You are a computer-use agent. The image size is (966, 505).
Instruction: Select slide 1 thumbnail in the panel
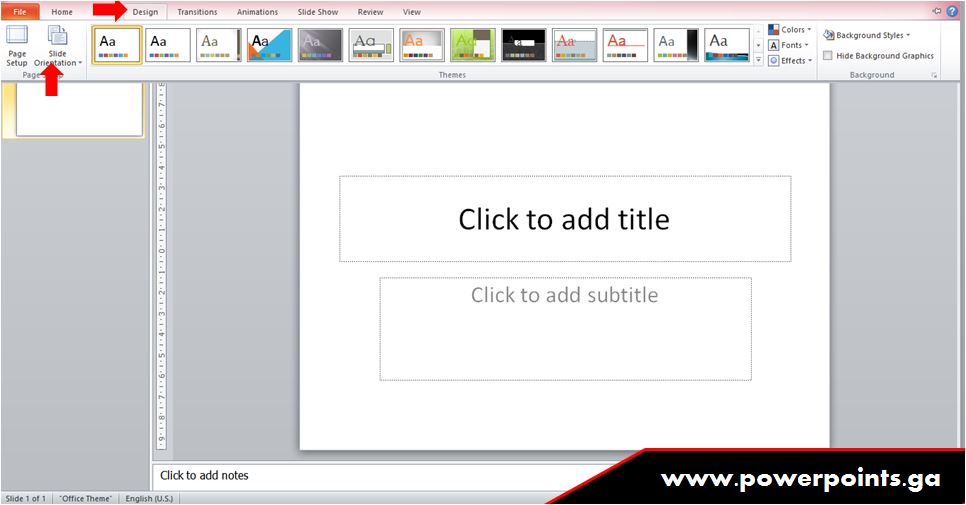pos(79,110)
